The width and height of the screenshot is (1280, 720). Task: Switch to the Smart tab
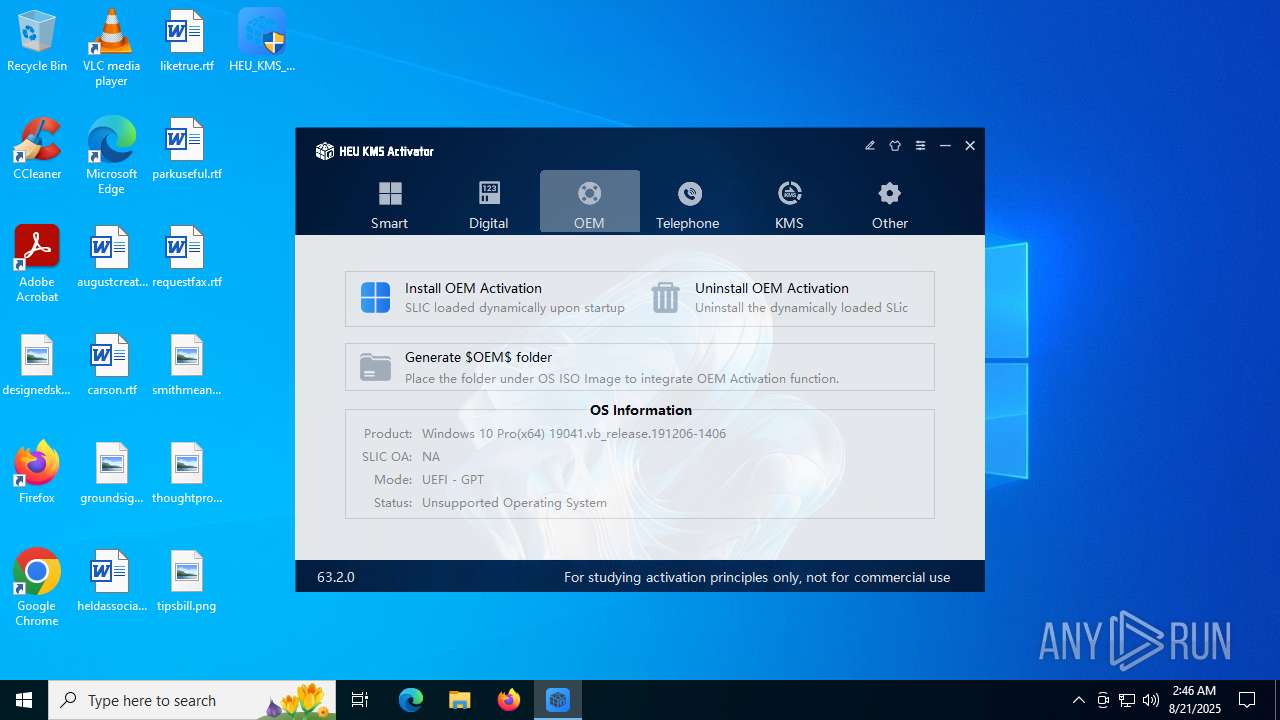coord(389,203)
